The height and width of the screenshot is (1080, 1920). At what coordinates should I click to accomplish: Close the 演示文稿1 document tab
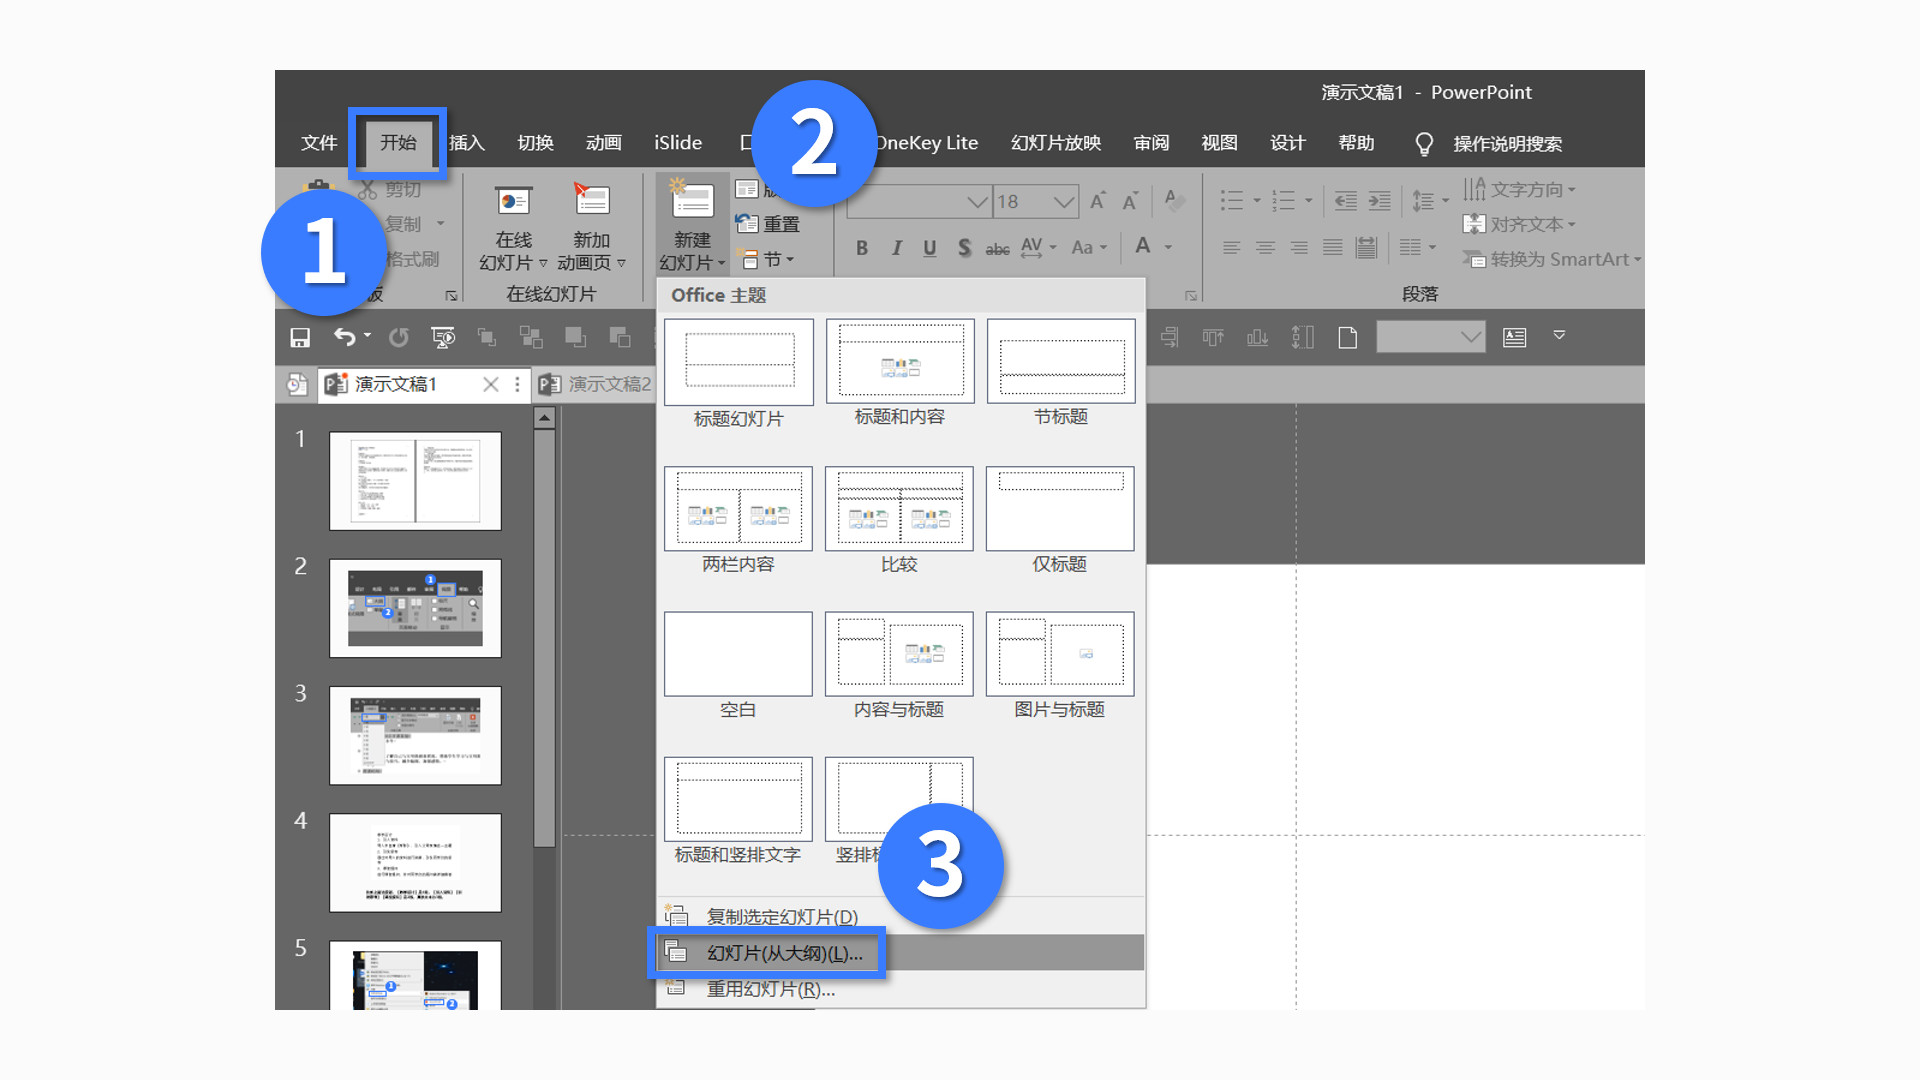pyautogui.click(x=490, y=384)
